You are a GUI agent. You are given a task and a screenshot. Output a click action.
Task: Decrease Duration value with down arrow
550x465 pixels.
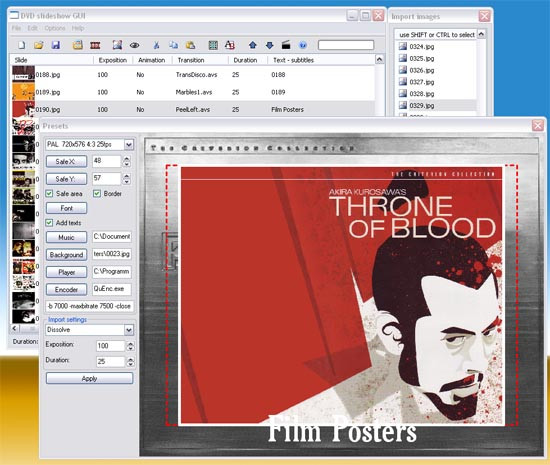pos(130,364)
